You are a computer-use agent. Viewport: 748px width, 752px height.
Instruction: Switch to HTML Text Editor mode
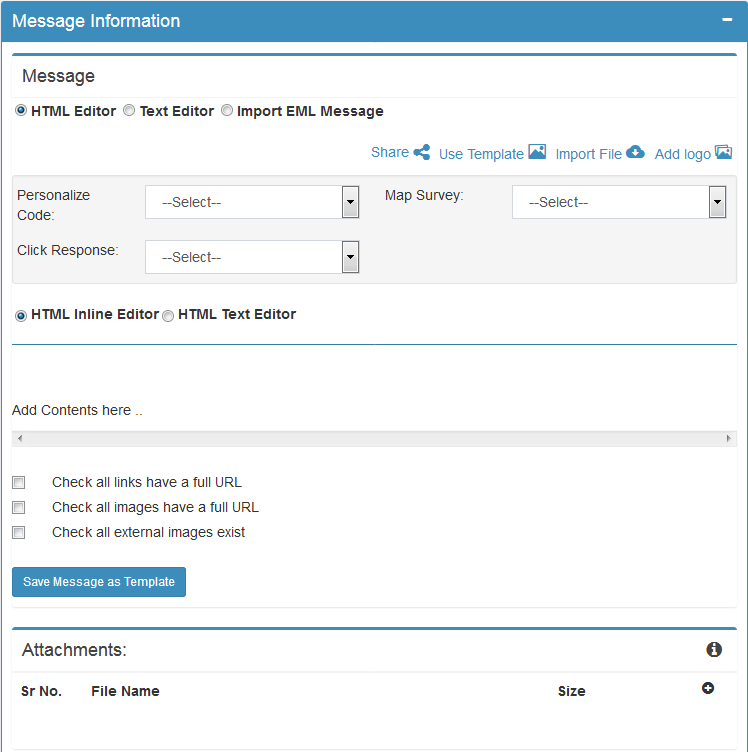click(x=168, y=315)
